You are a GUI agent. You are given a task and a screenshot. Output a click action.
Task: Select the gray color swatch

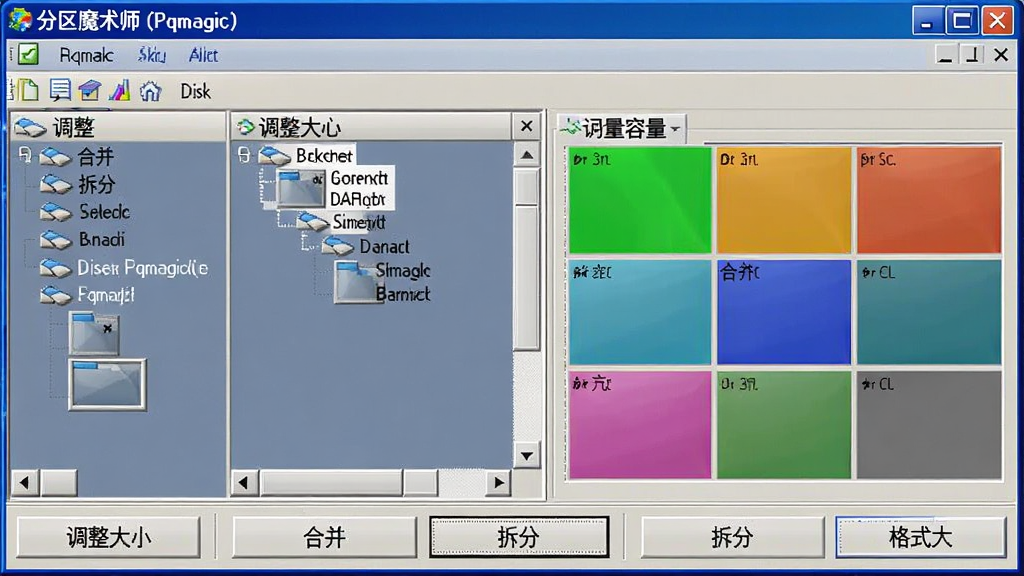(929, 425)
